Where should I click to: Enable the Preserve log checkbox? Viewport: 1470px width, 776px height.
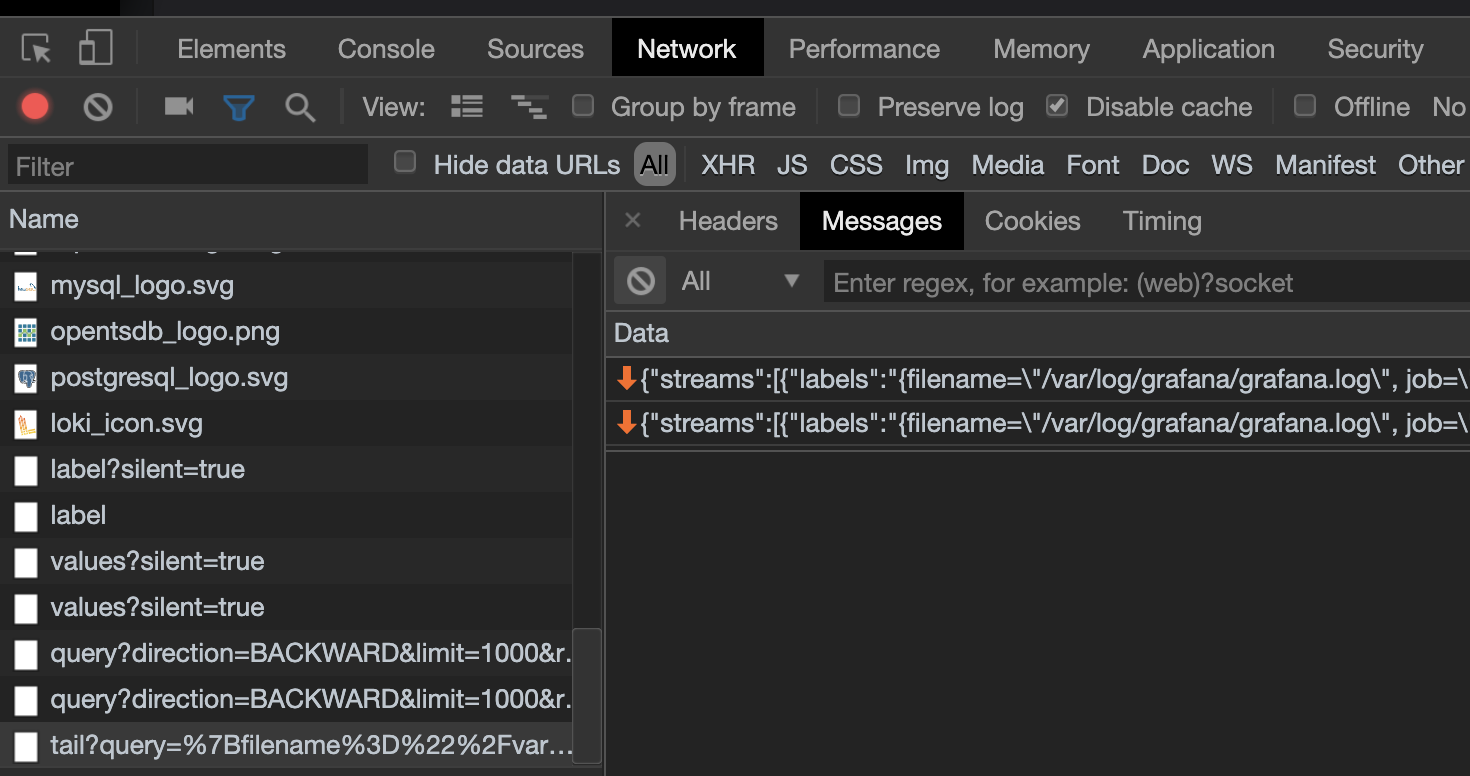pyautogui.click(x=849, y=106)
